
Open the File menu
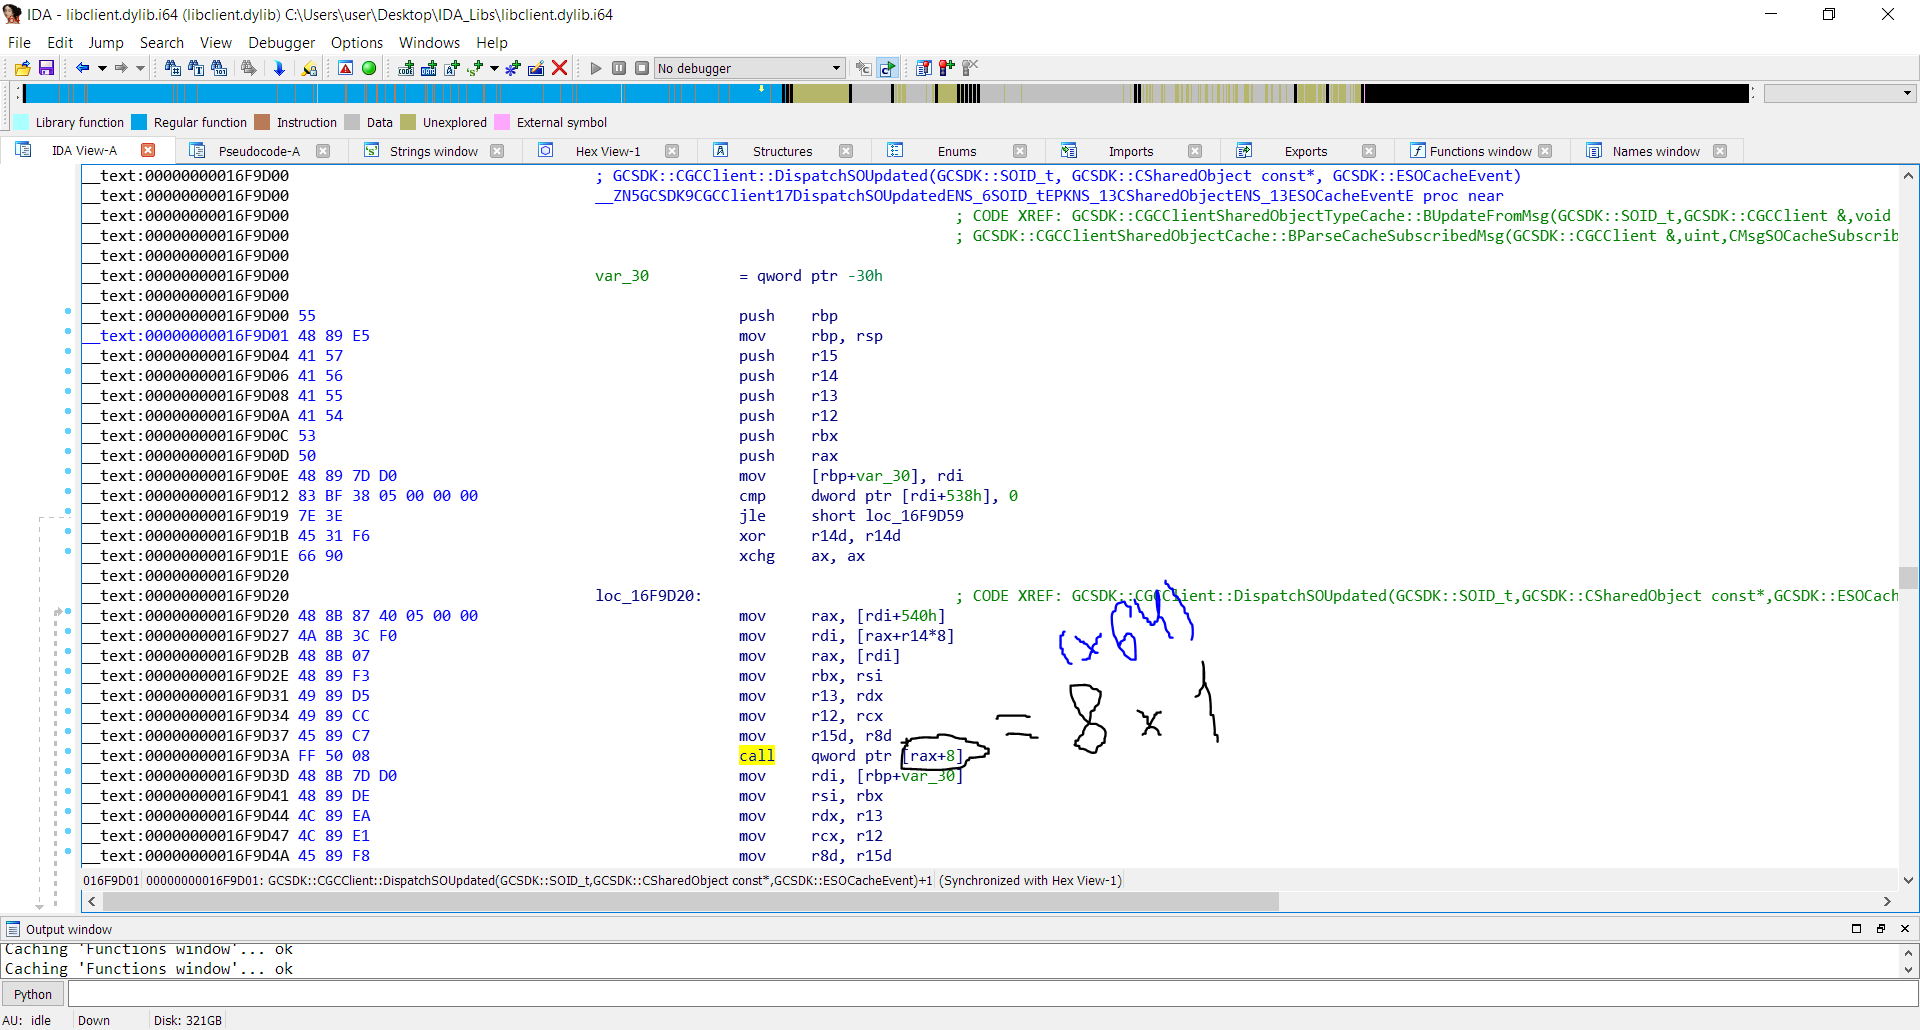tap(19, 42)
